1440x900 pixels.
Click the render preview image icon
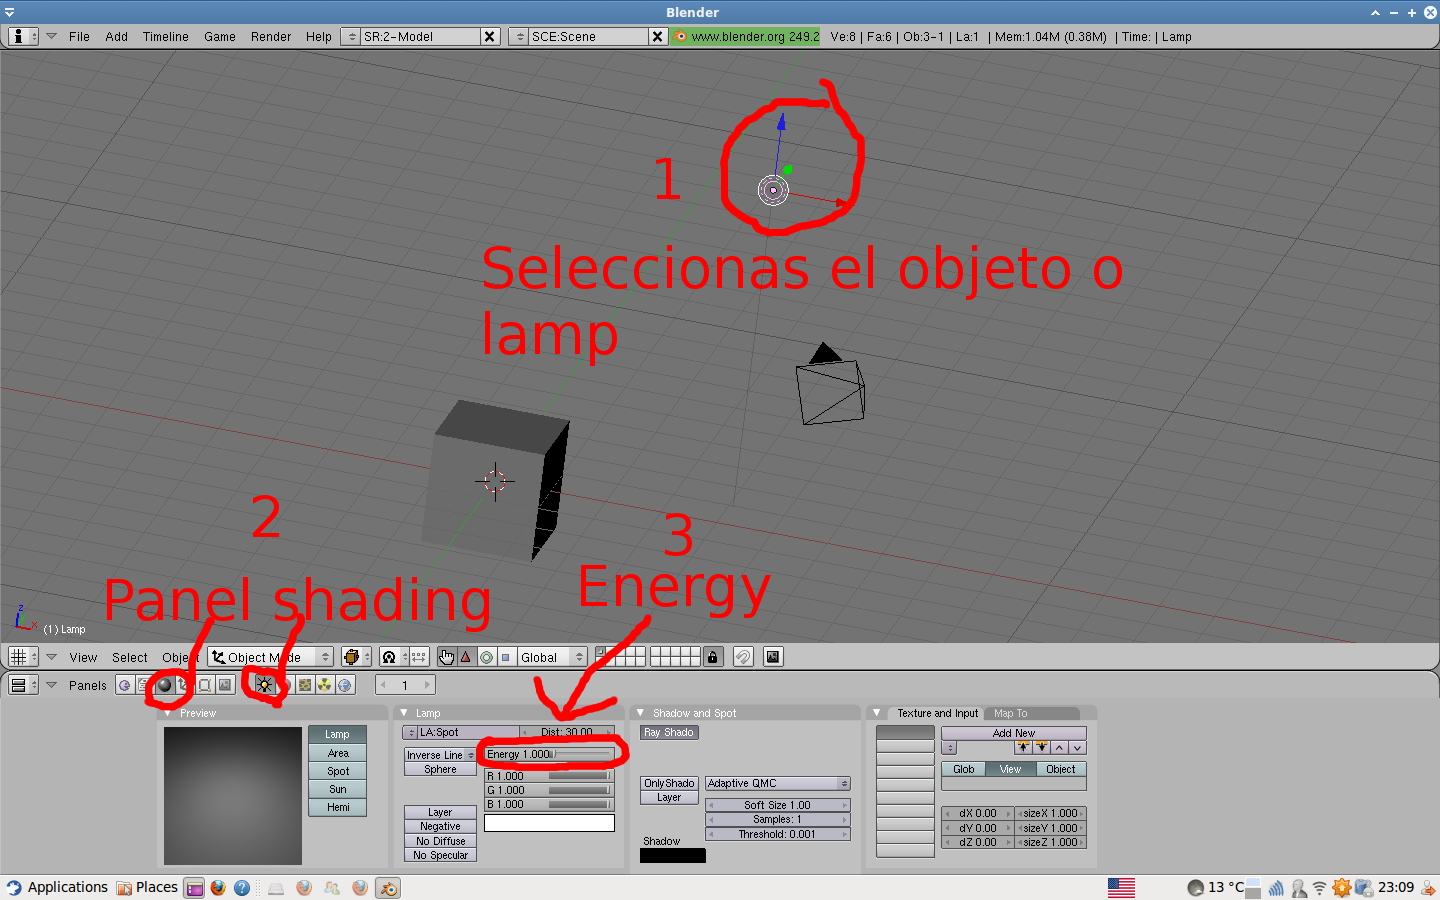pyautogui.click(x=773, y=657)
